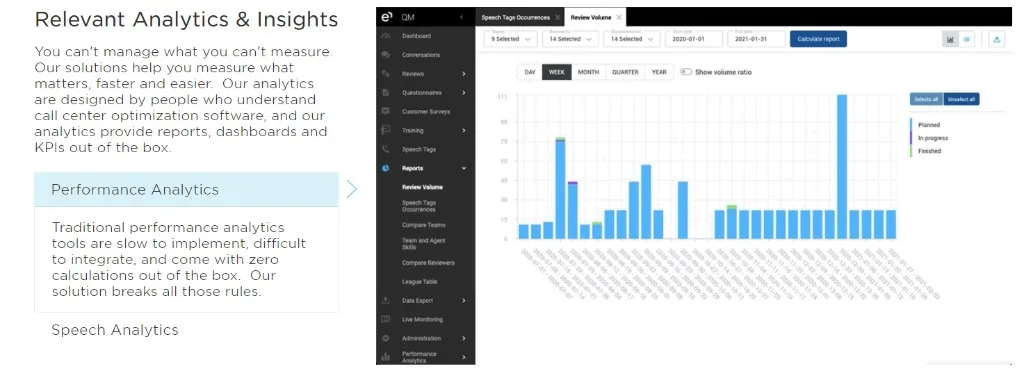Click Customer Surveys sidebar label
Screen dimensions: 1024x380
pos(426,112)
